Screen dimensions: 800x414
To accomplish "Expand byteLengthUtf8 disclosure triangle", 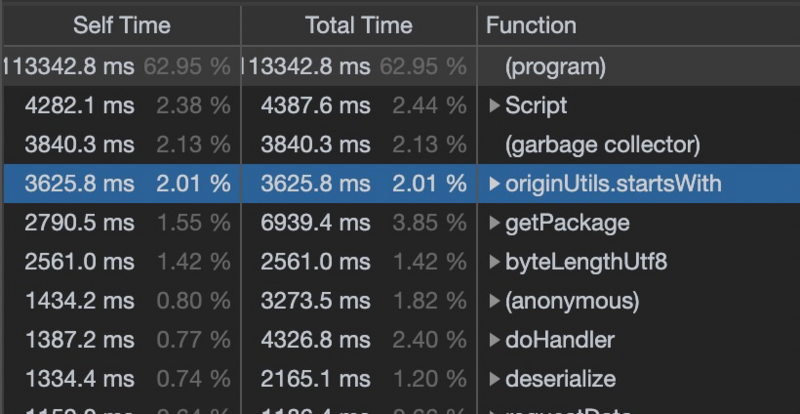I will click(495, 262).
